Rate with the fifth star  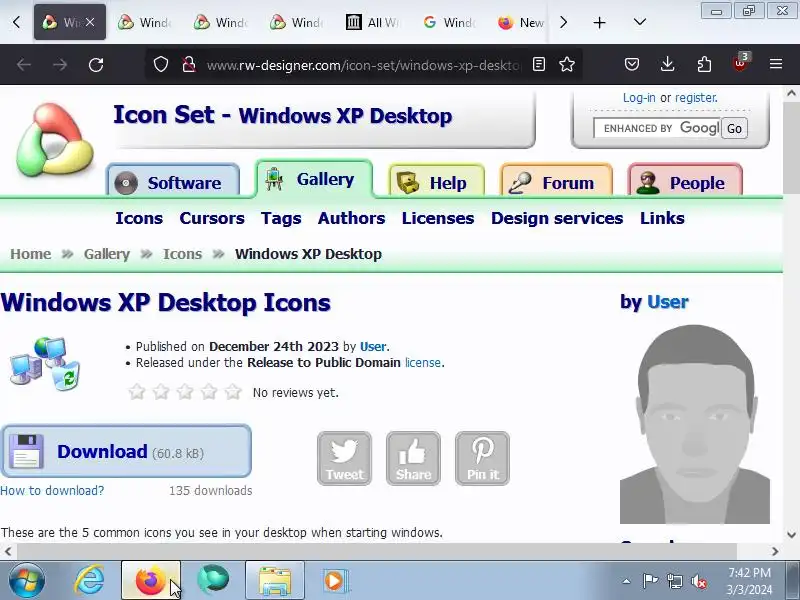(233, 392)
